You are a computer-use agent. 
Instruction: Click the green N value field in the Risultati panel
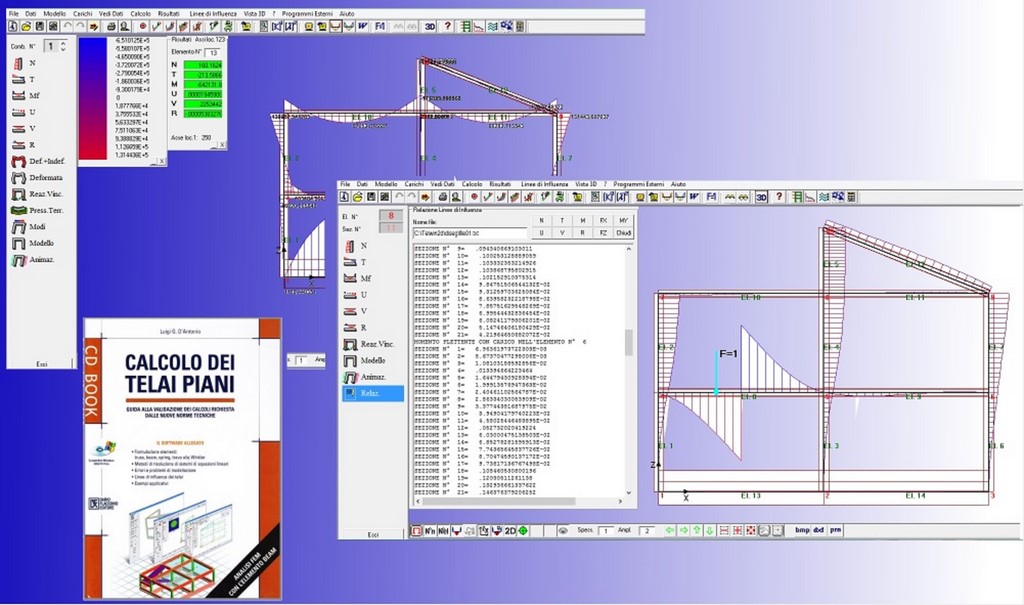[x=203, y=65]
